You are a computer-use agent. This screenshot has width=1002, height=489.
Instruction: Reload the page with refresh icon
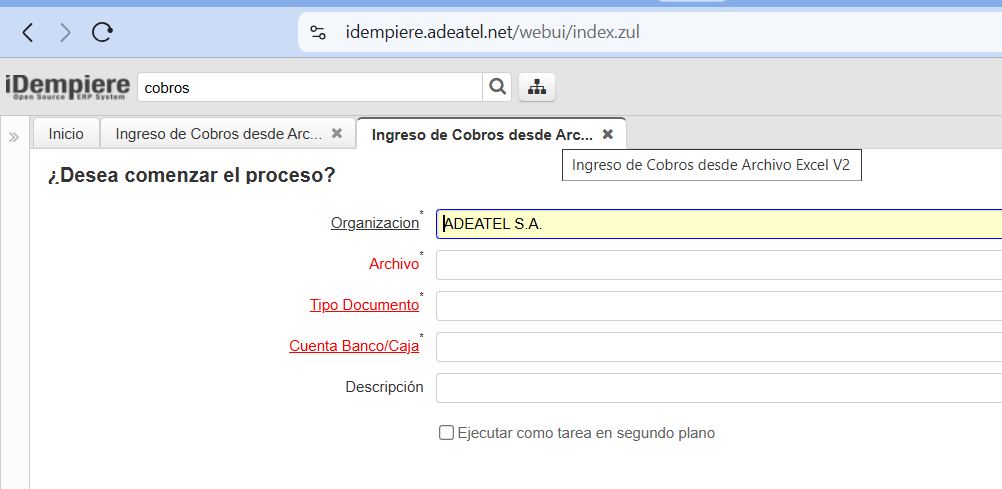click(102, 32)
